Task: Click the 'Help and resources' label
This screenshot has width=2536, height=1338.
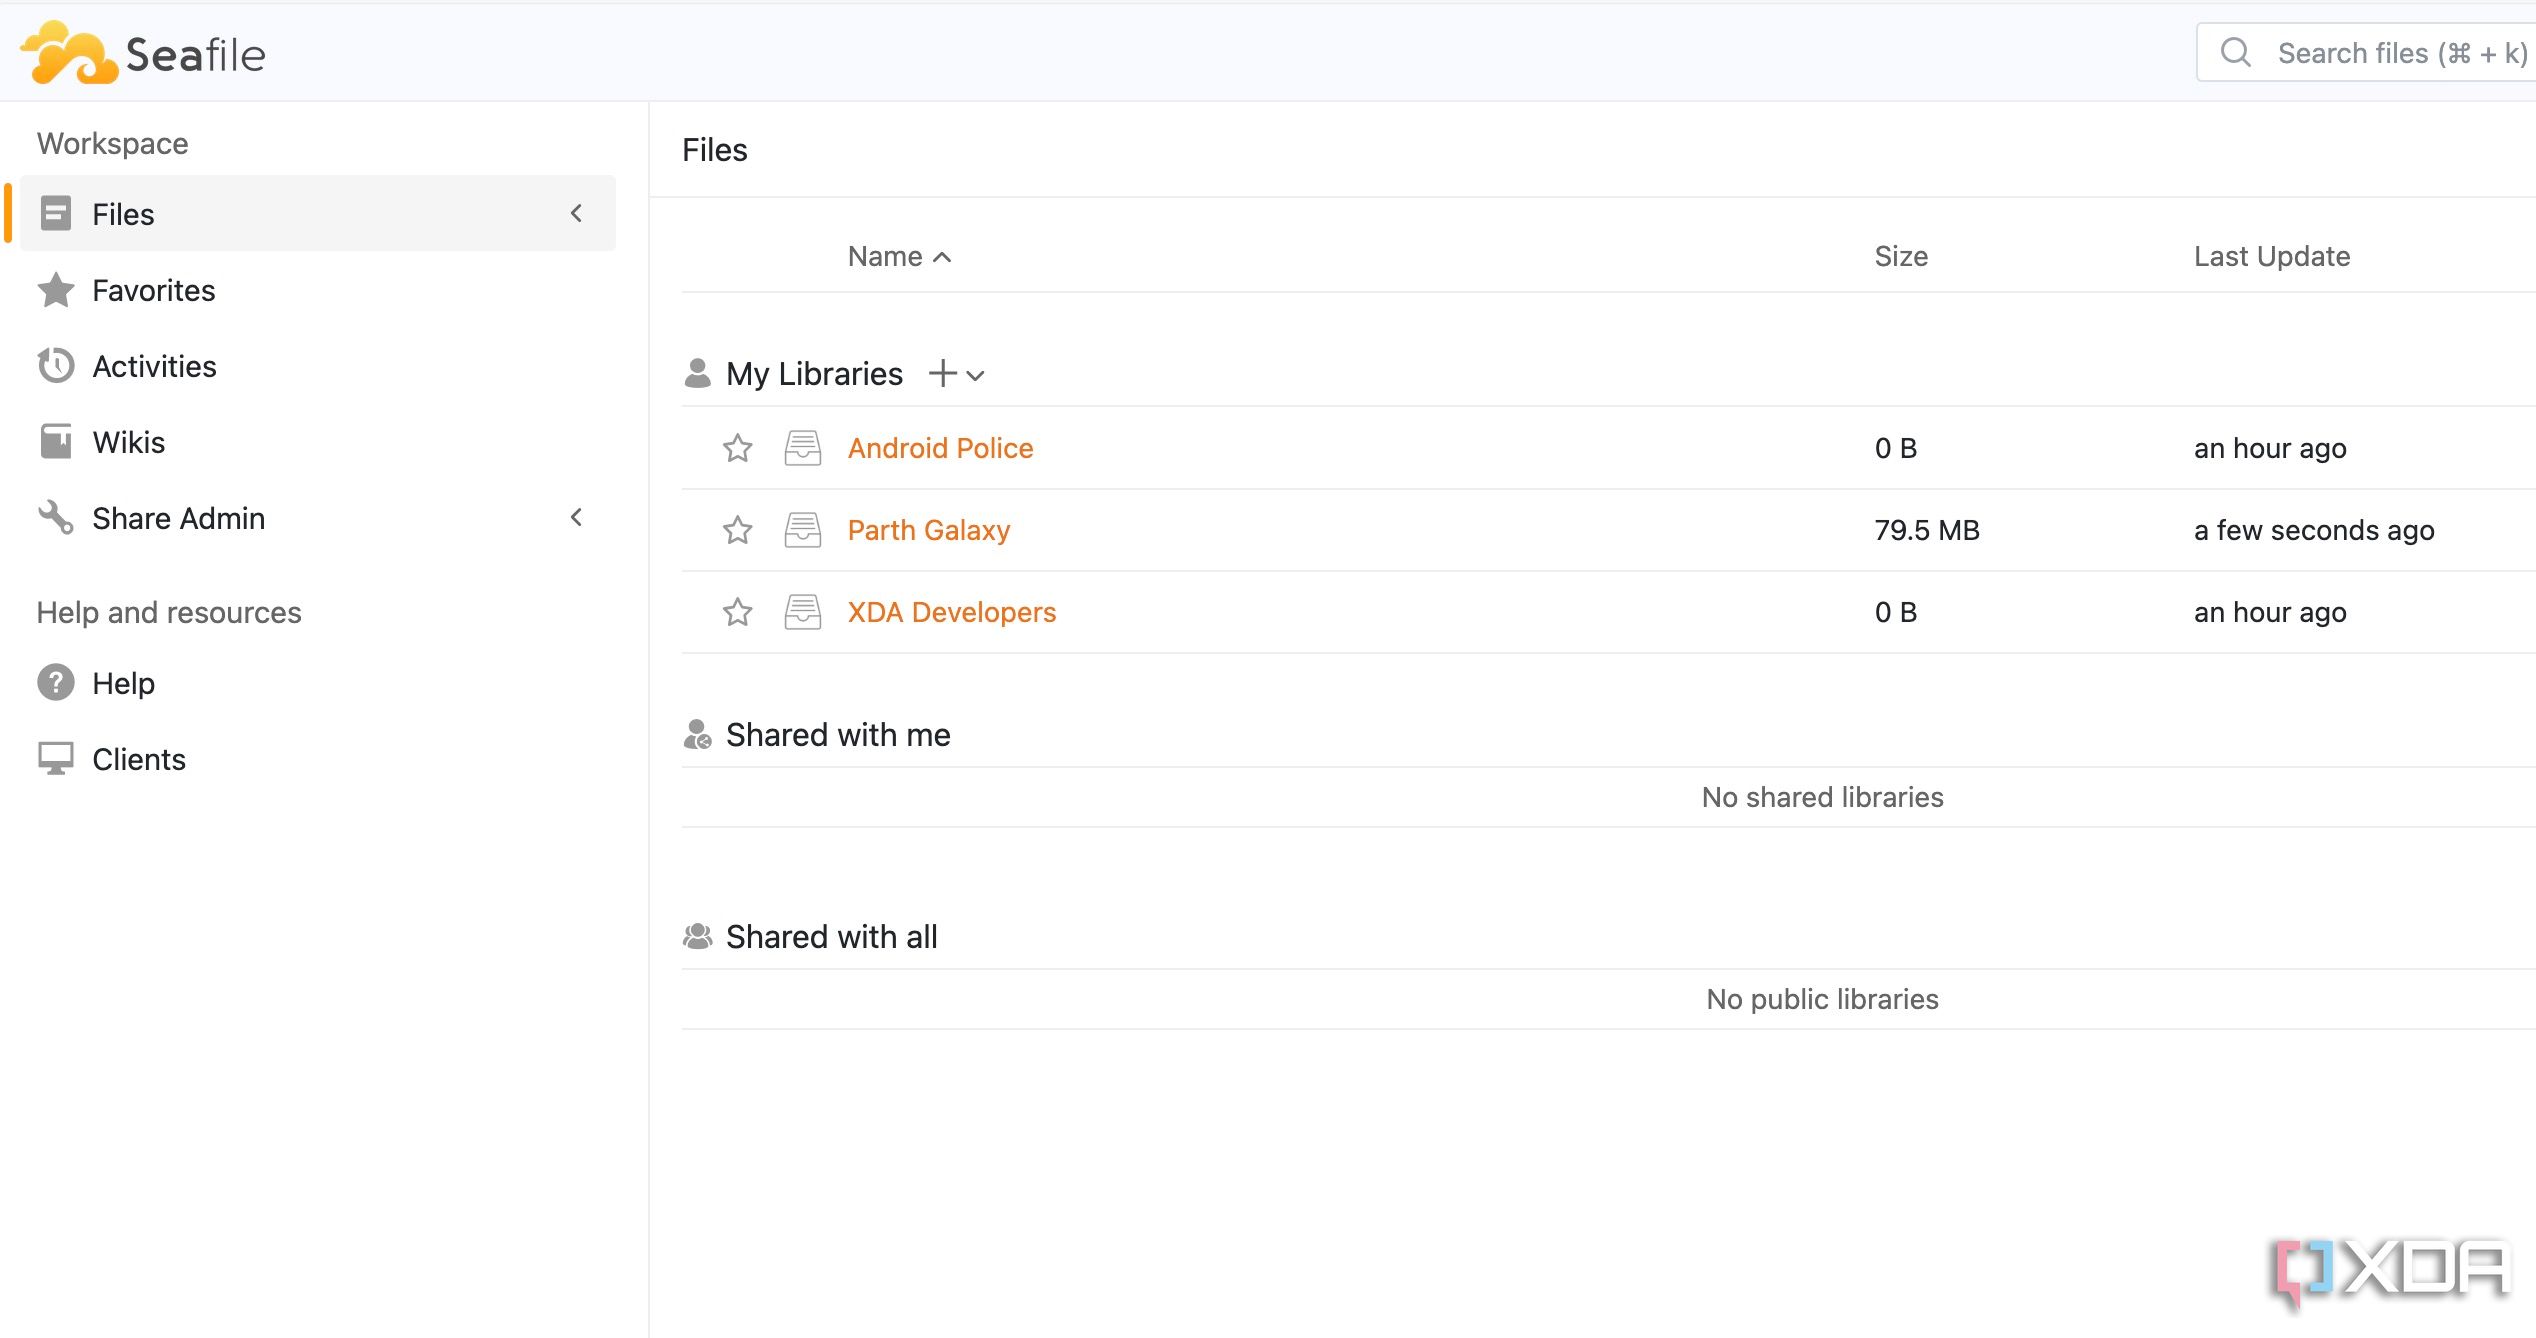Action: click(169, 612)
